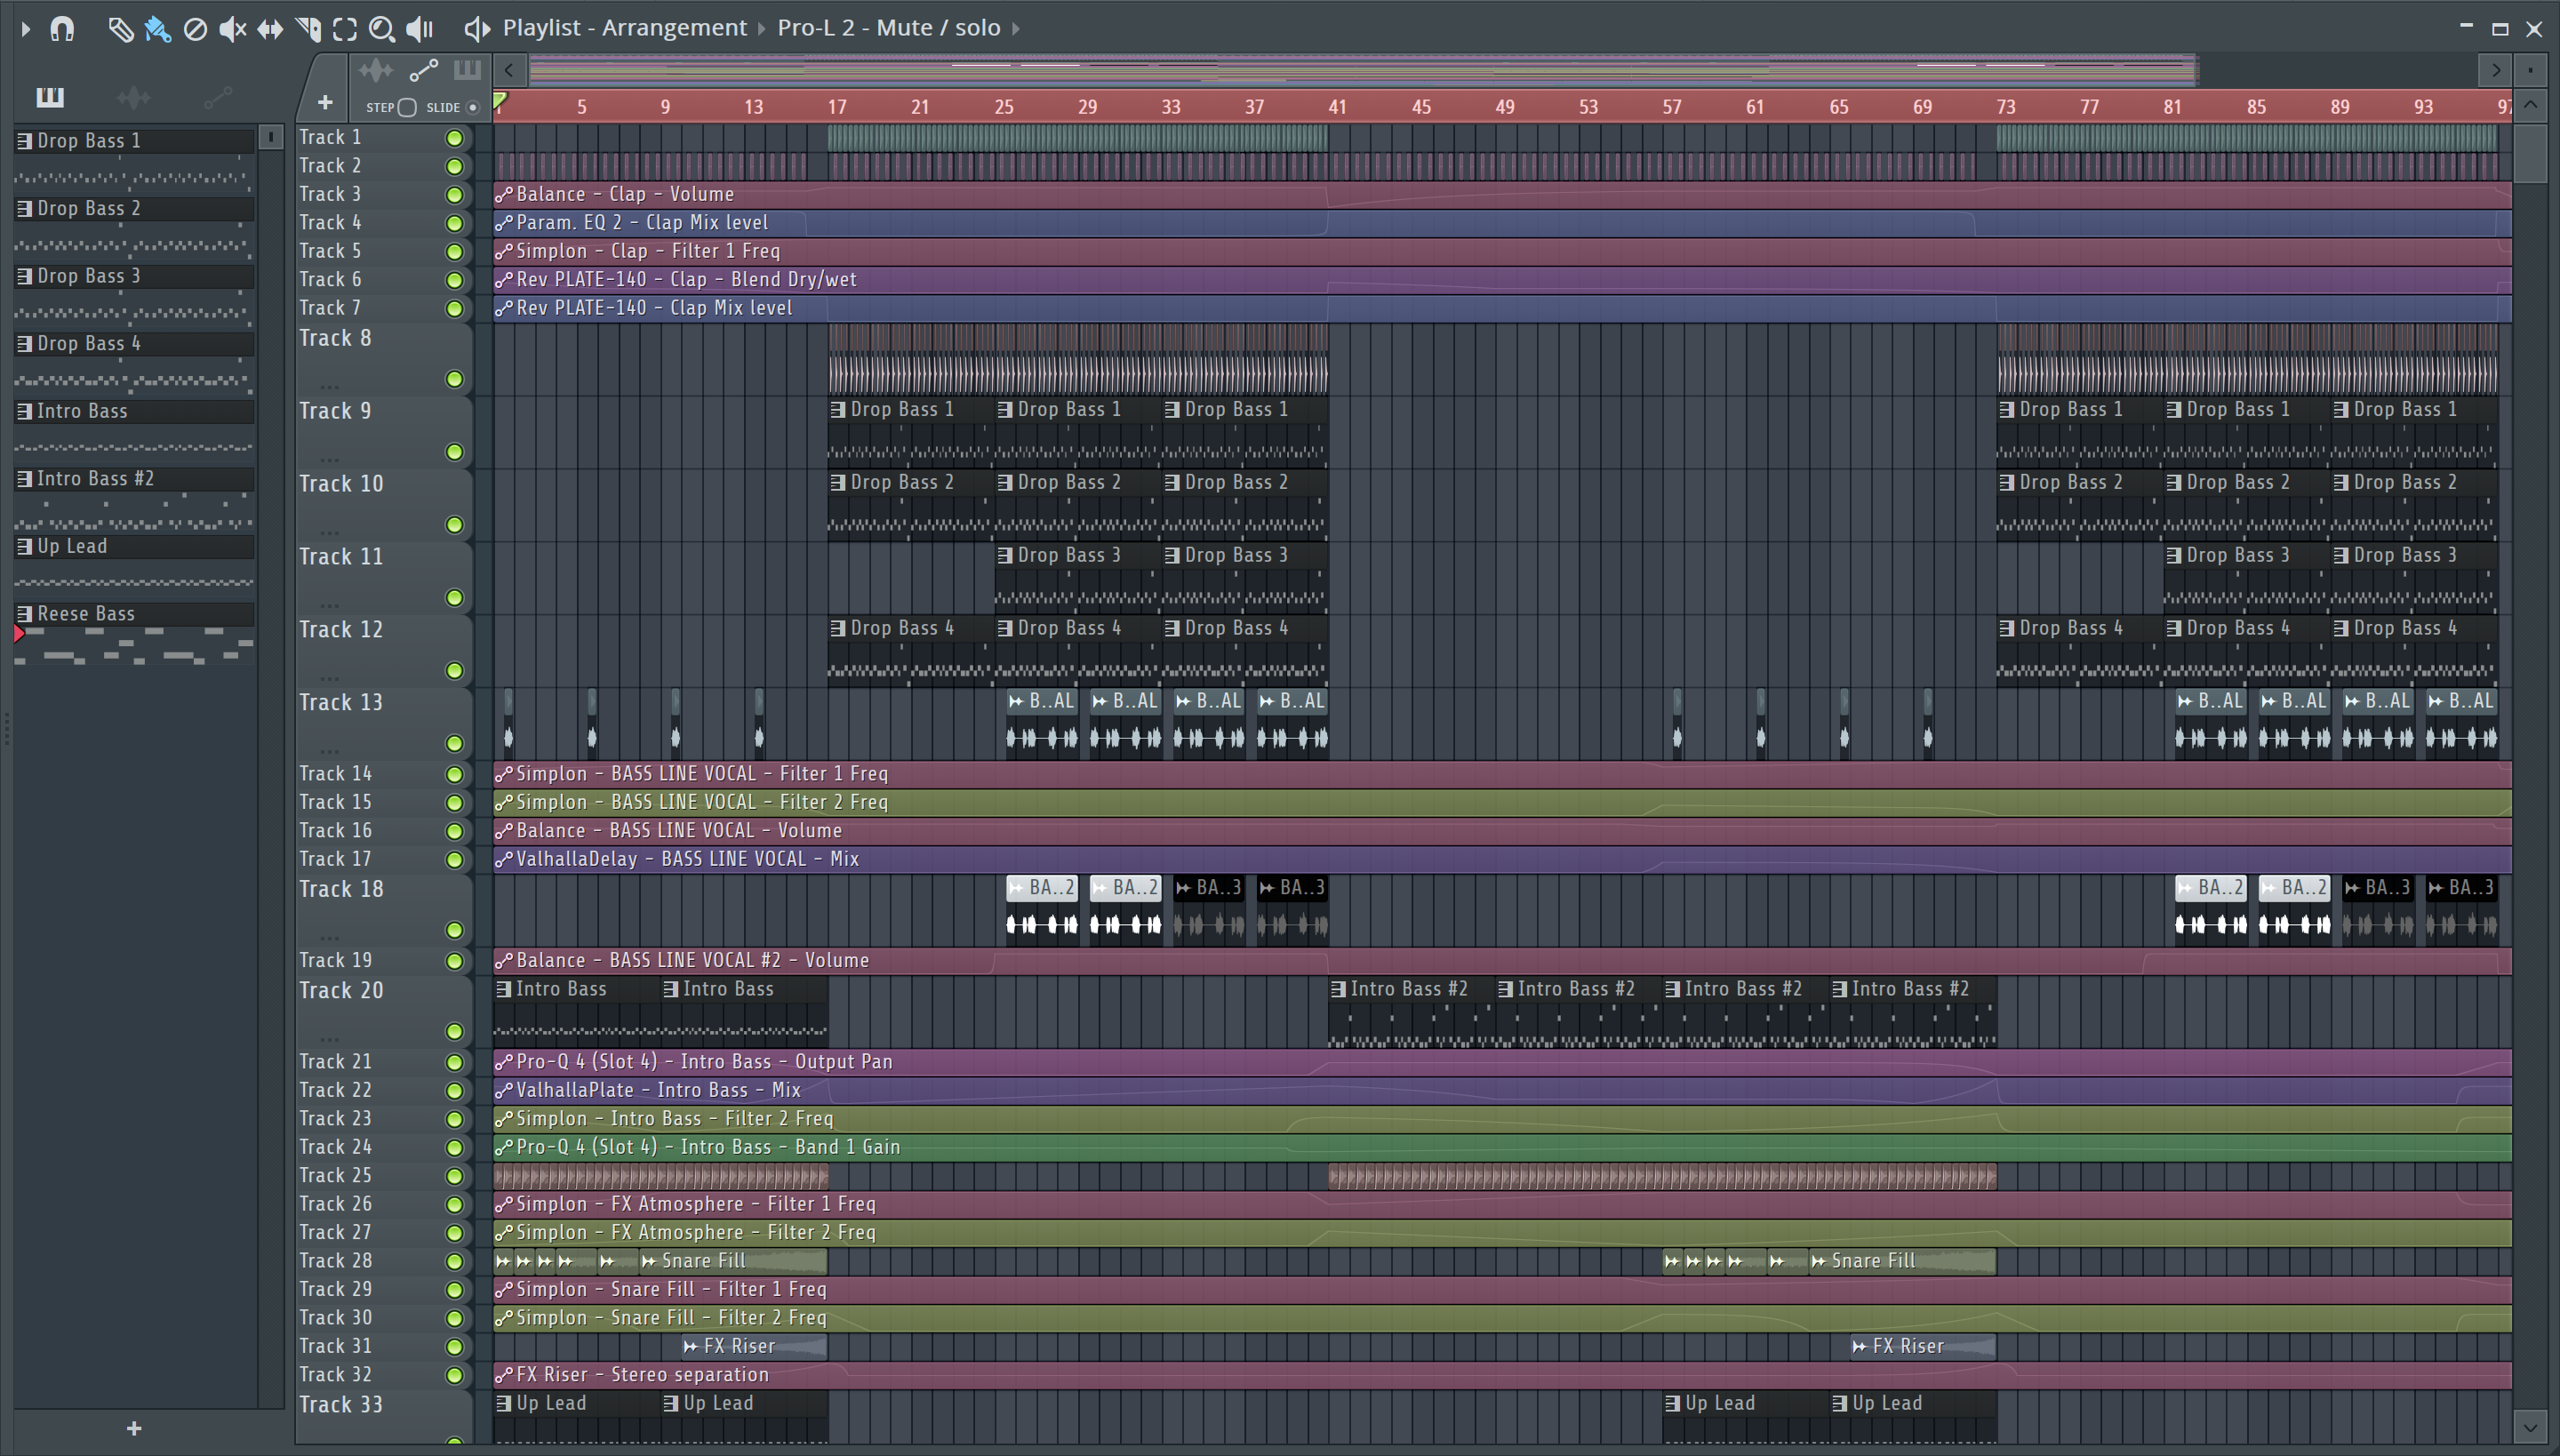This screenshot has width=2560, height=1456.
Task: Open the arrow dropdown after Playlist - Arrangement
Action: tap(761, 28)
